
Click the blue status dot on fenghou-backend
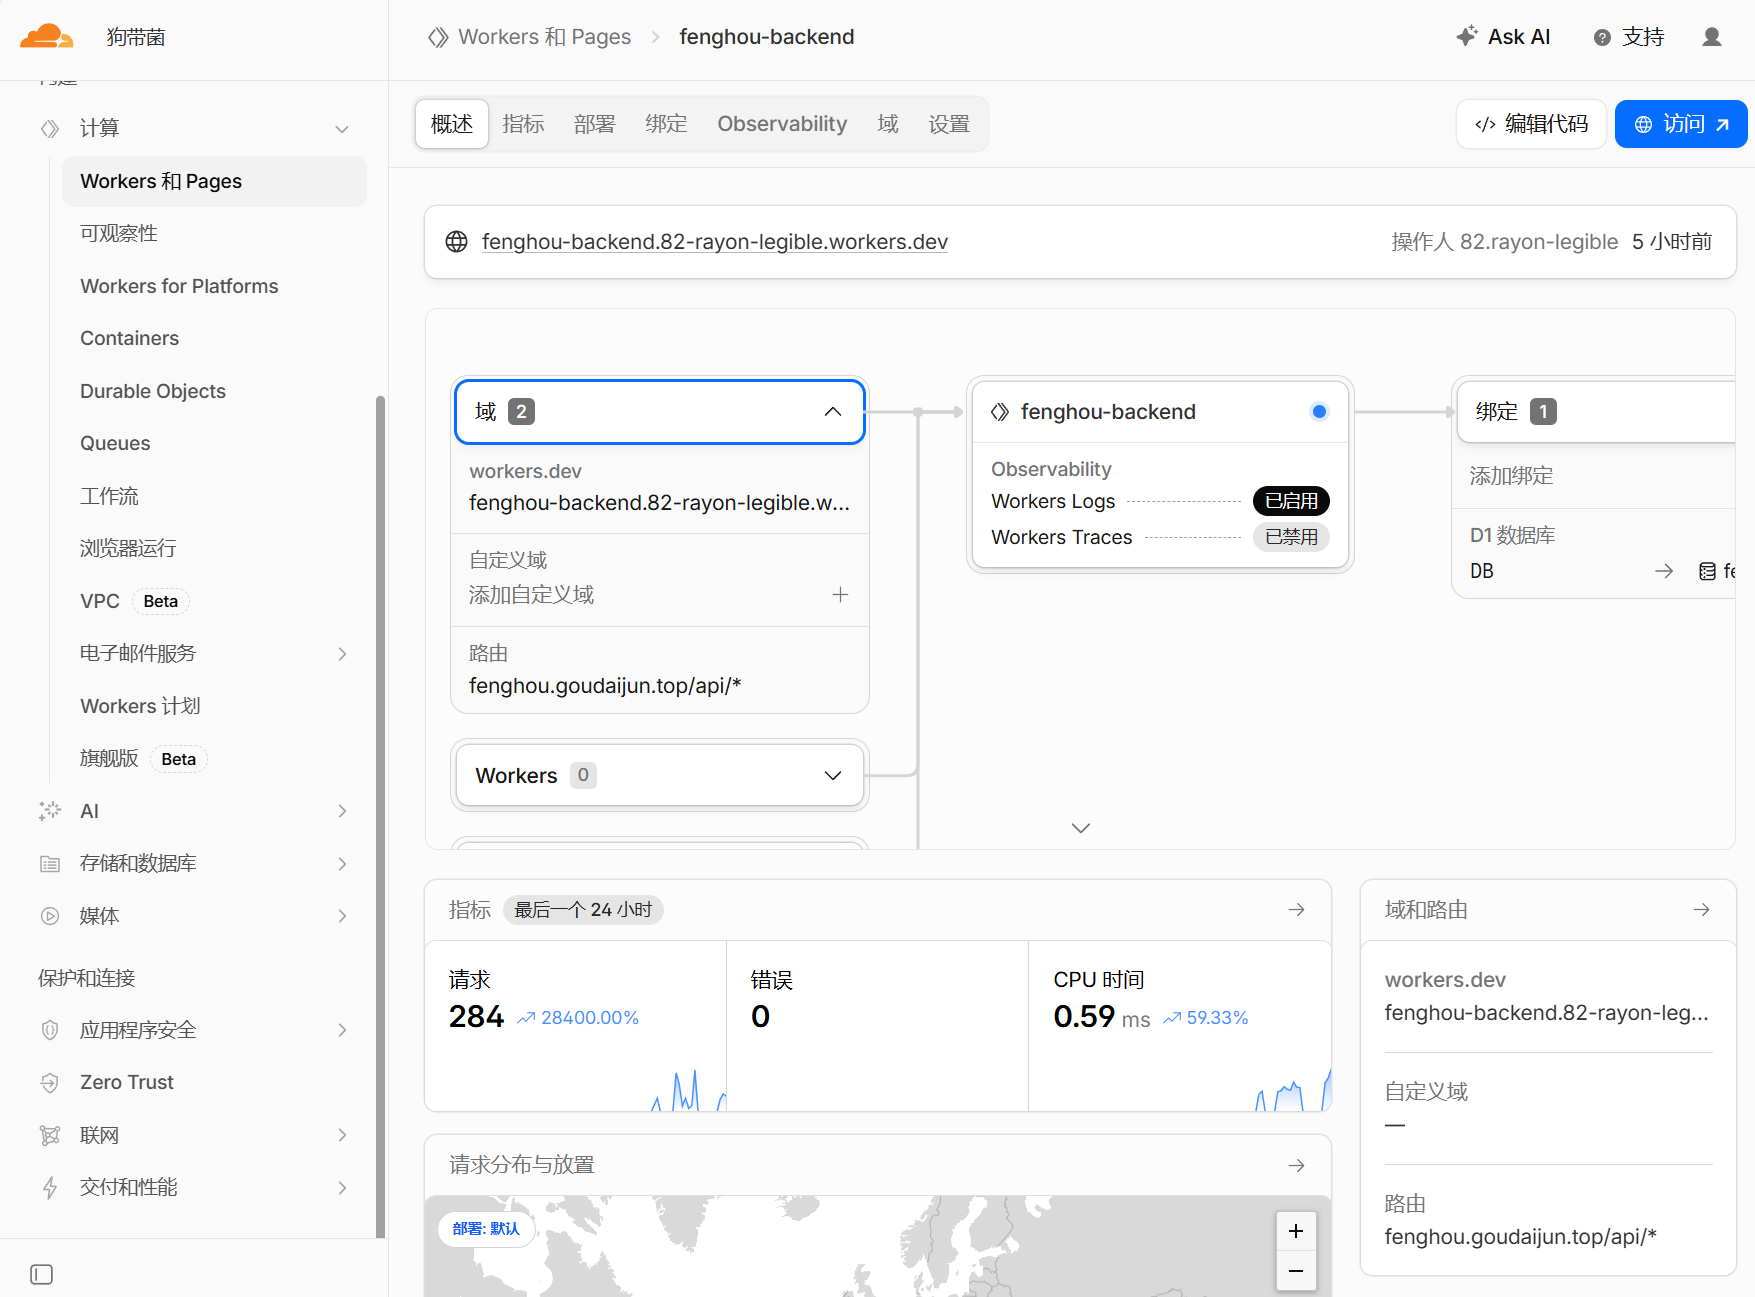pos(1319,411)
